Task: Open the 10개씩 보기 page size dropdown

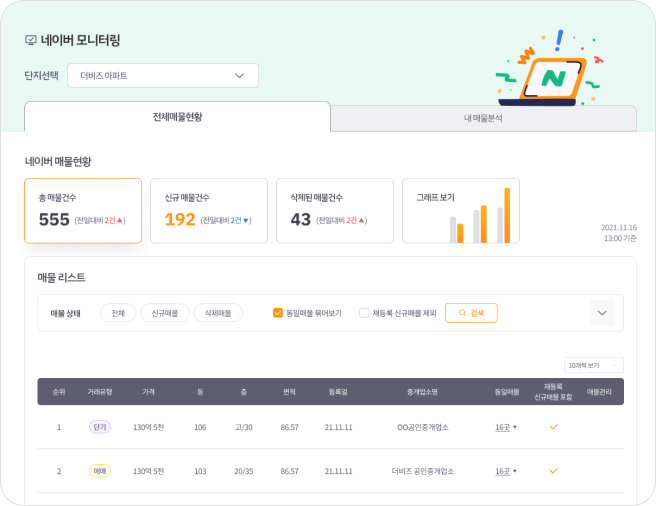Action: click(594, 365)
